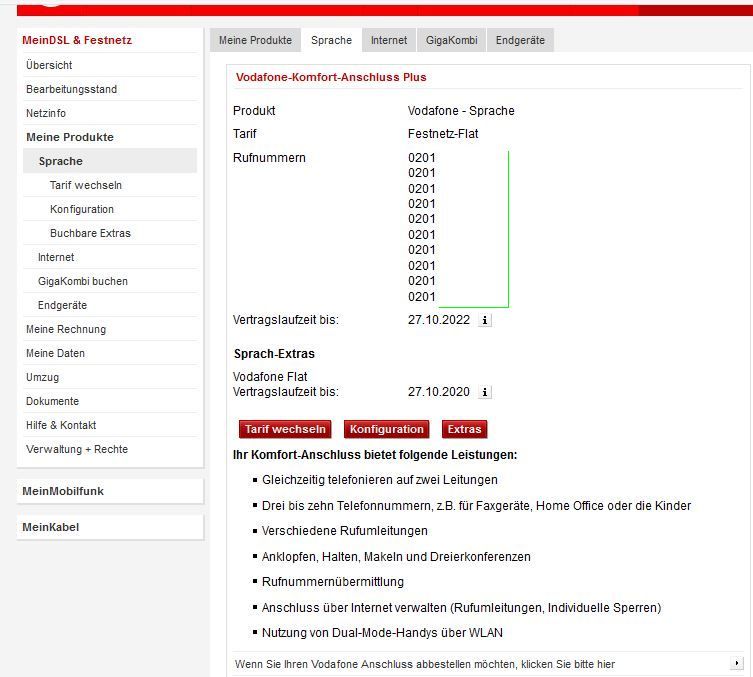
Task: Click the Tarif label
Action: point(244,134)
